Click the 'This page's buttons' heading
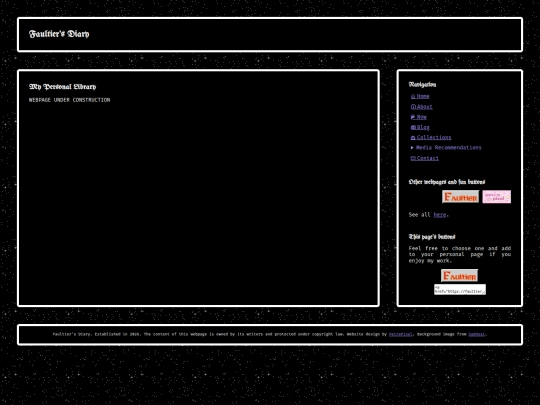The image size is (540, 405). pyautogui.click(x=432, y=237)
